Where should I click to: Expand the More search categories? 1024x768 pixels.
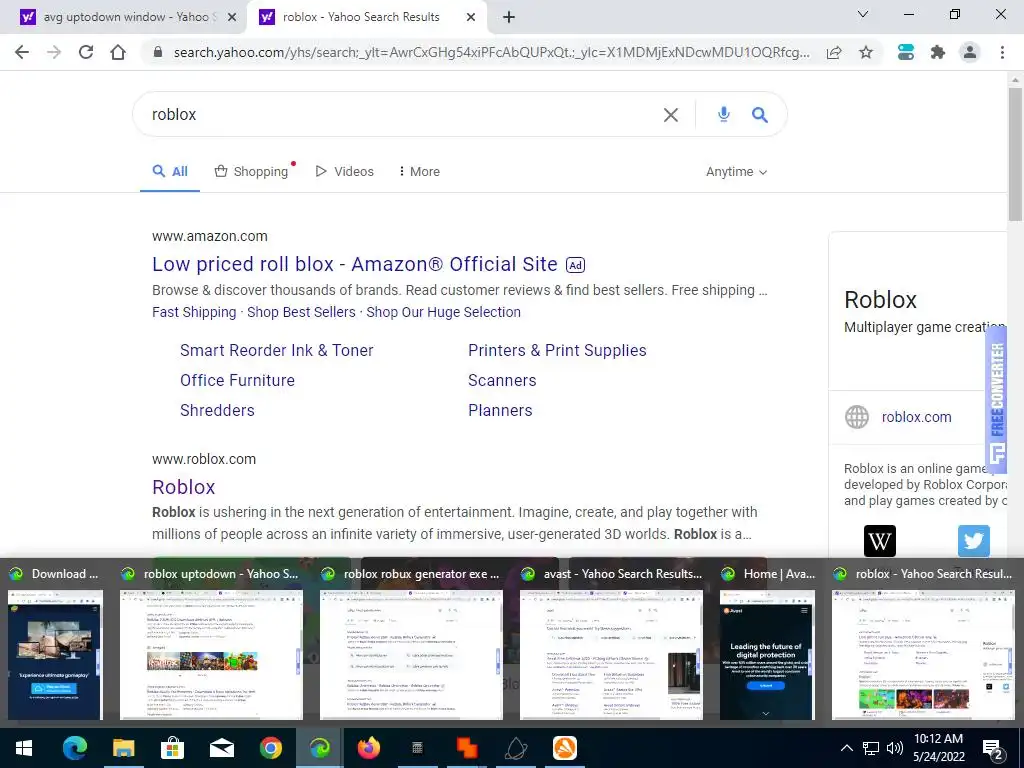click(x=419, y=172)
